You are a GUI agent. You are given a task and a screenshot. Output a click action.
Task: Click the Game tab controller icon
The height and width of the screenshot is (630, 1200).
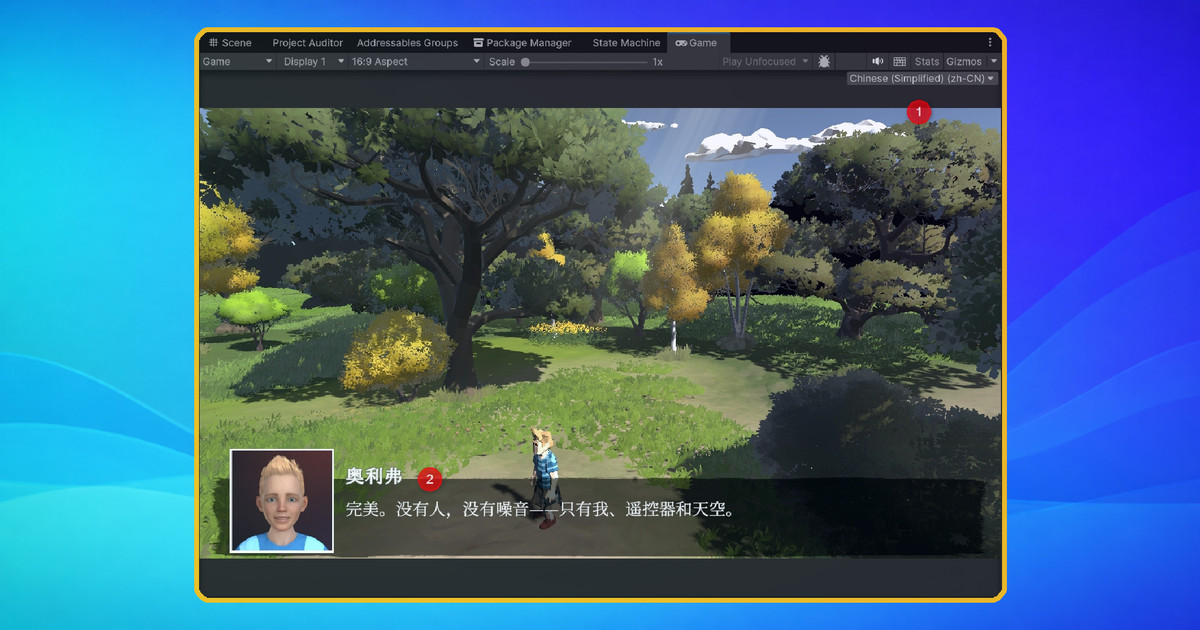click(681, 43)
